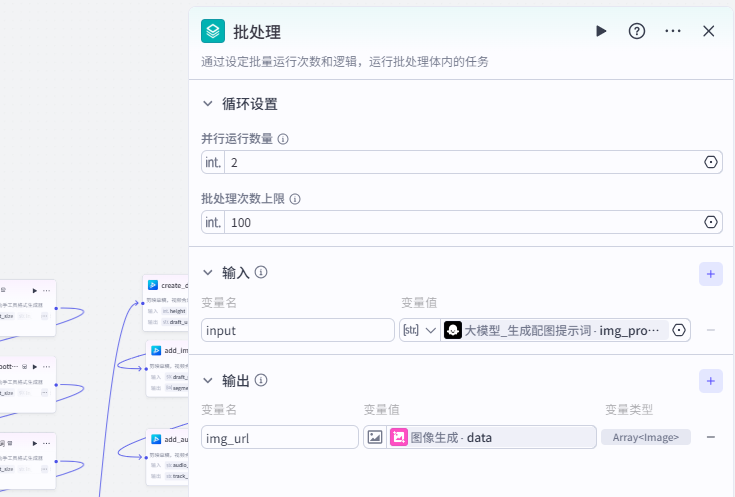
Task: Run the 批处理 node with play icon
Action: tap(601, 31)
